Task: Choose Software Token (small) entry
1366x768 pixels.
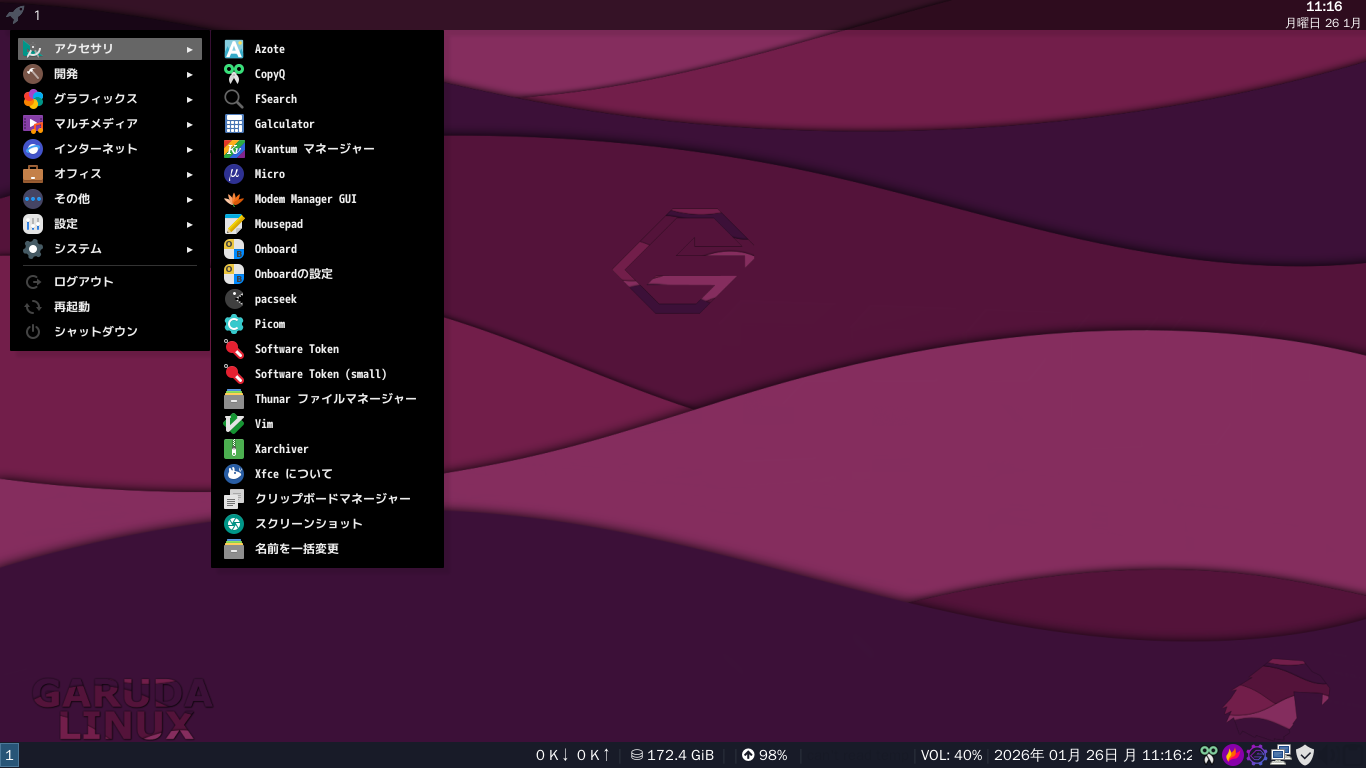Action: click(327, 374)
